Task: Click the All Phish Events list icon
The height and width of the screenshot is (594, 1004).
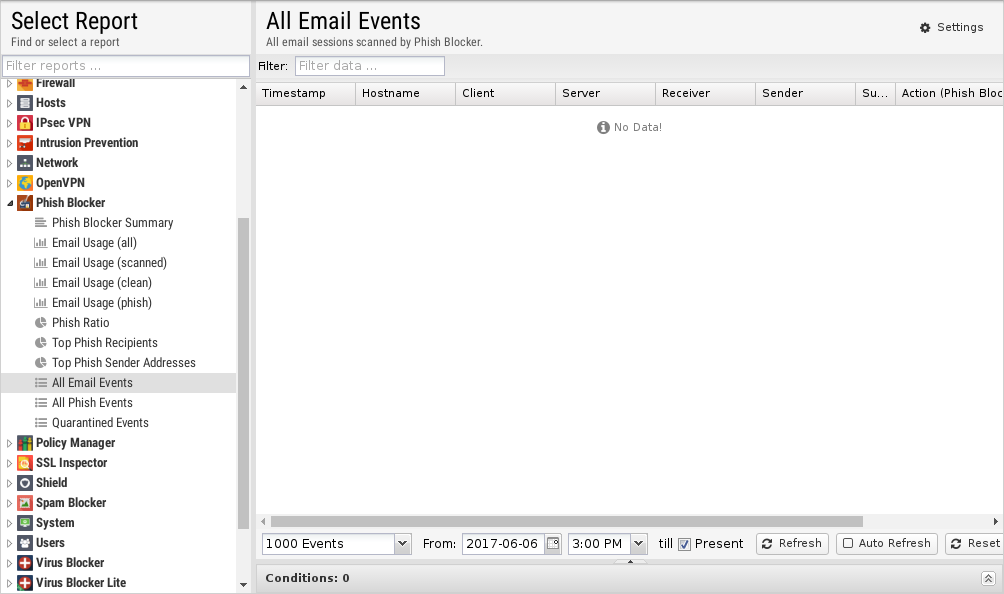Action: tap(40, 403)
